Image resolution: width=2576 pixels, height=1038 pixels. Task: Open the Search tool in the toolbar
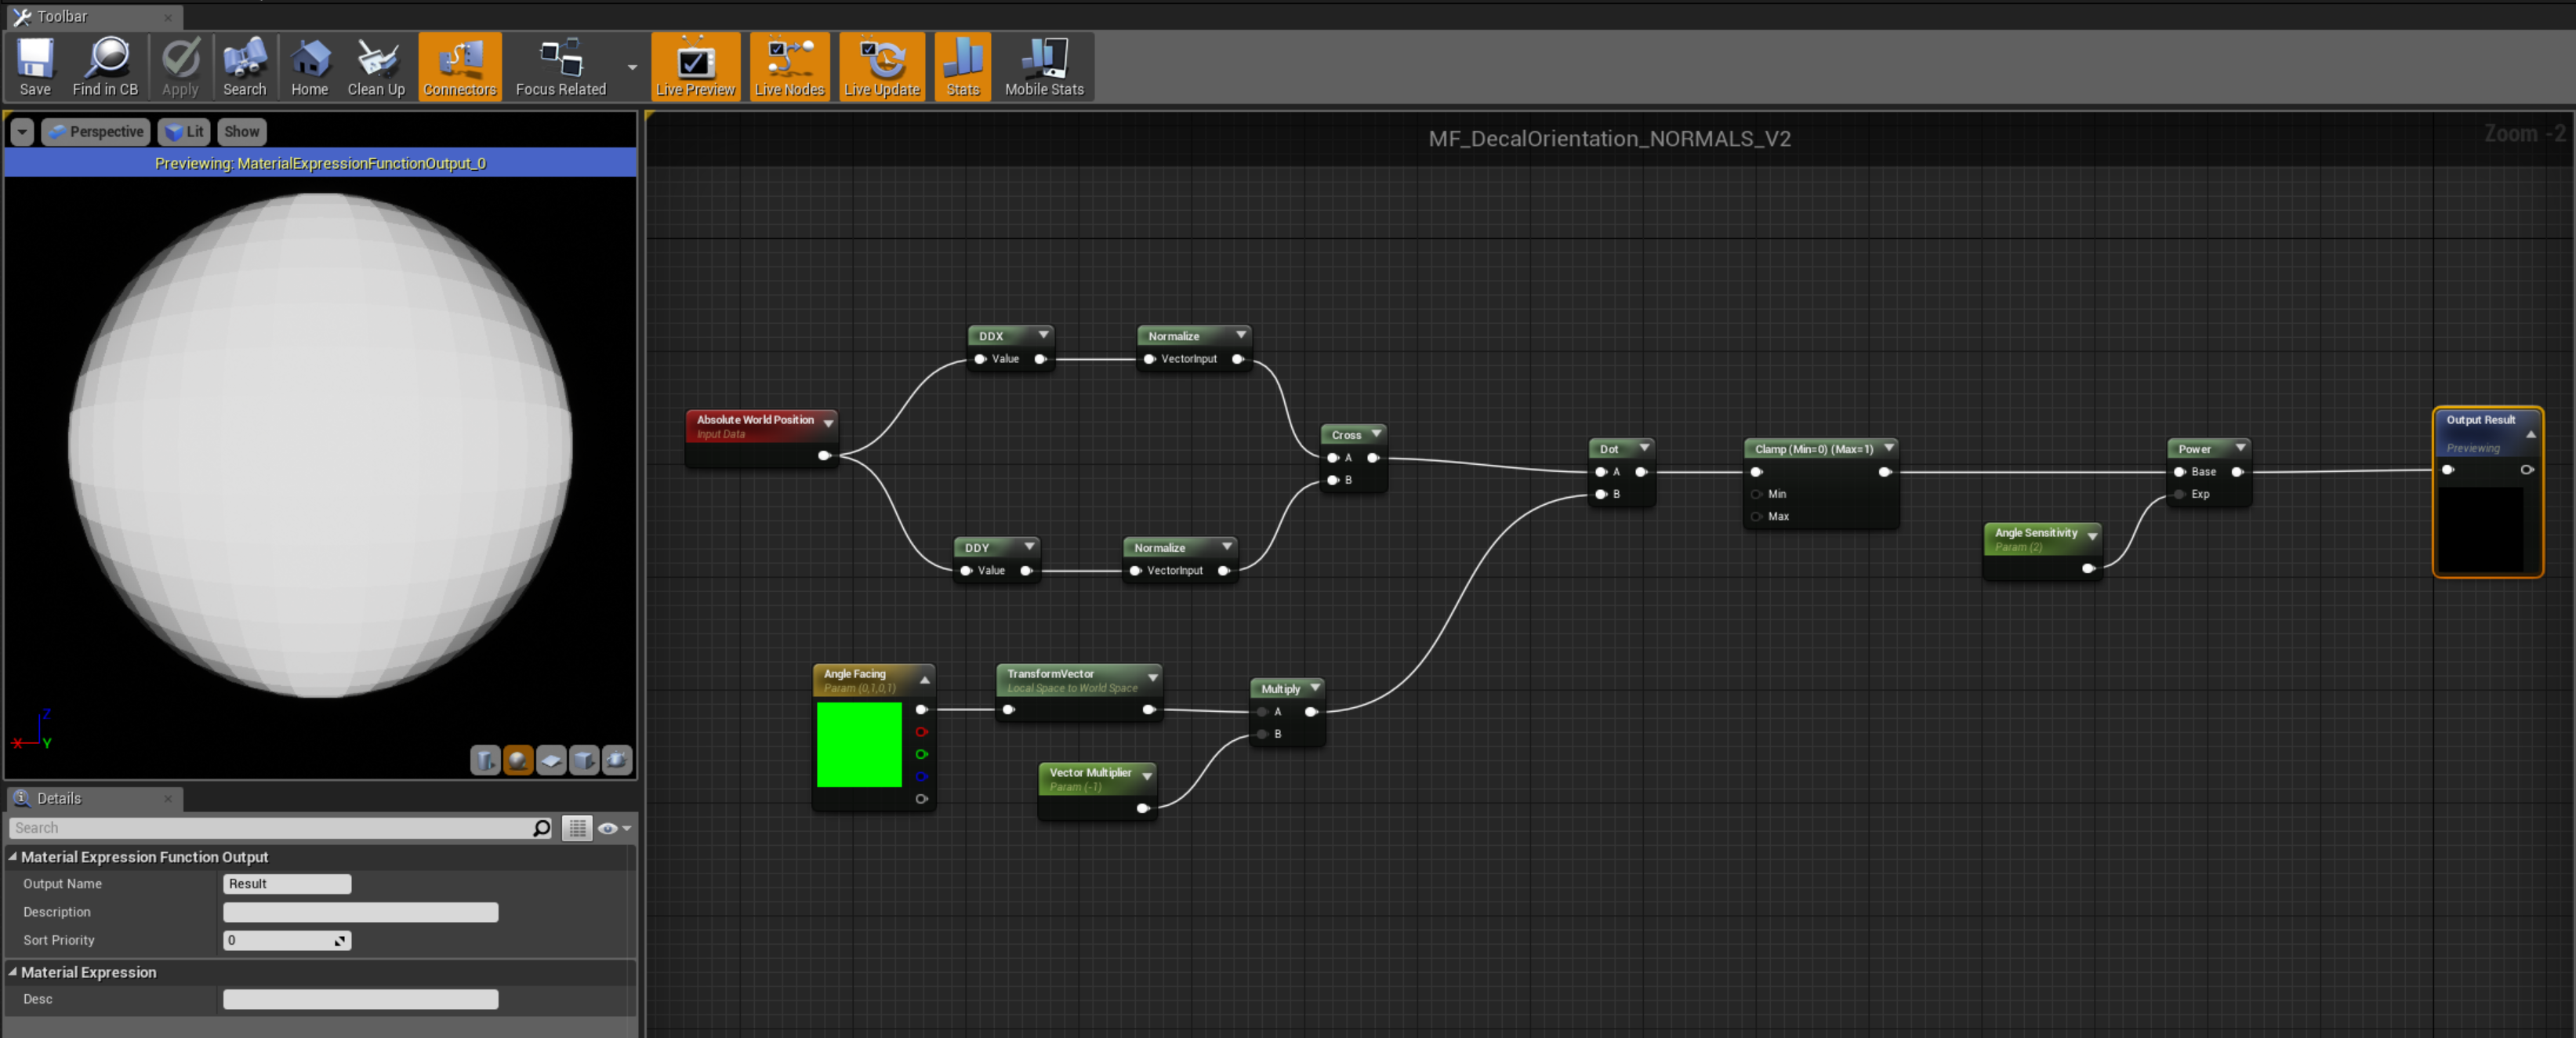(x=244, y=65)
